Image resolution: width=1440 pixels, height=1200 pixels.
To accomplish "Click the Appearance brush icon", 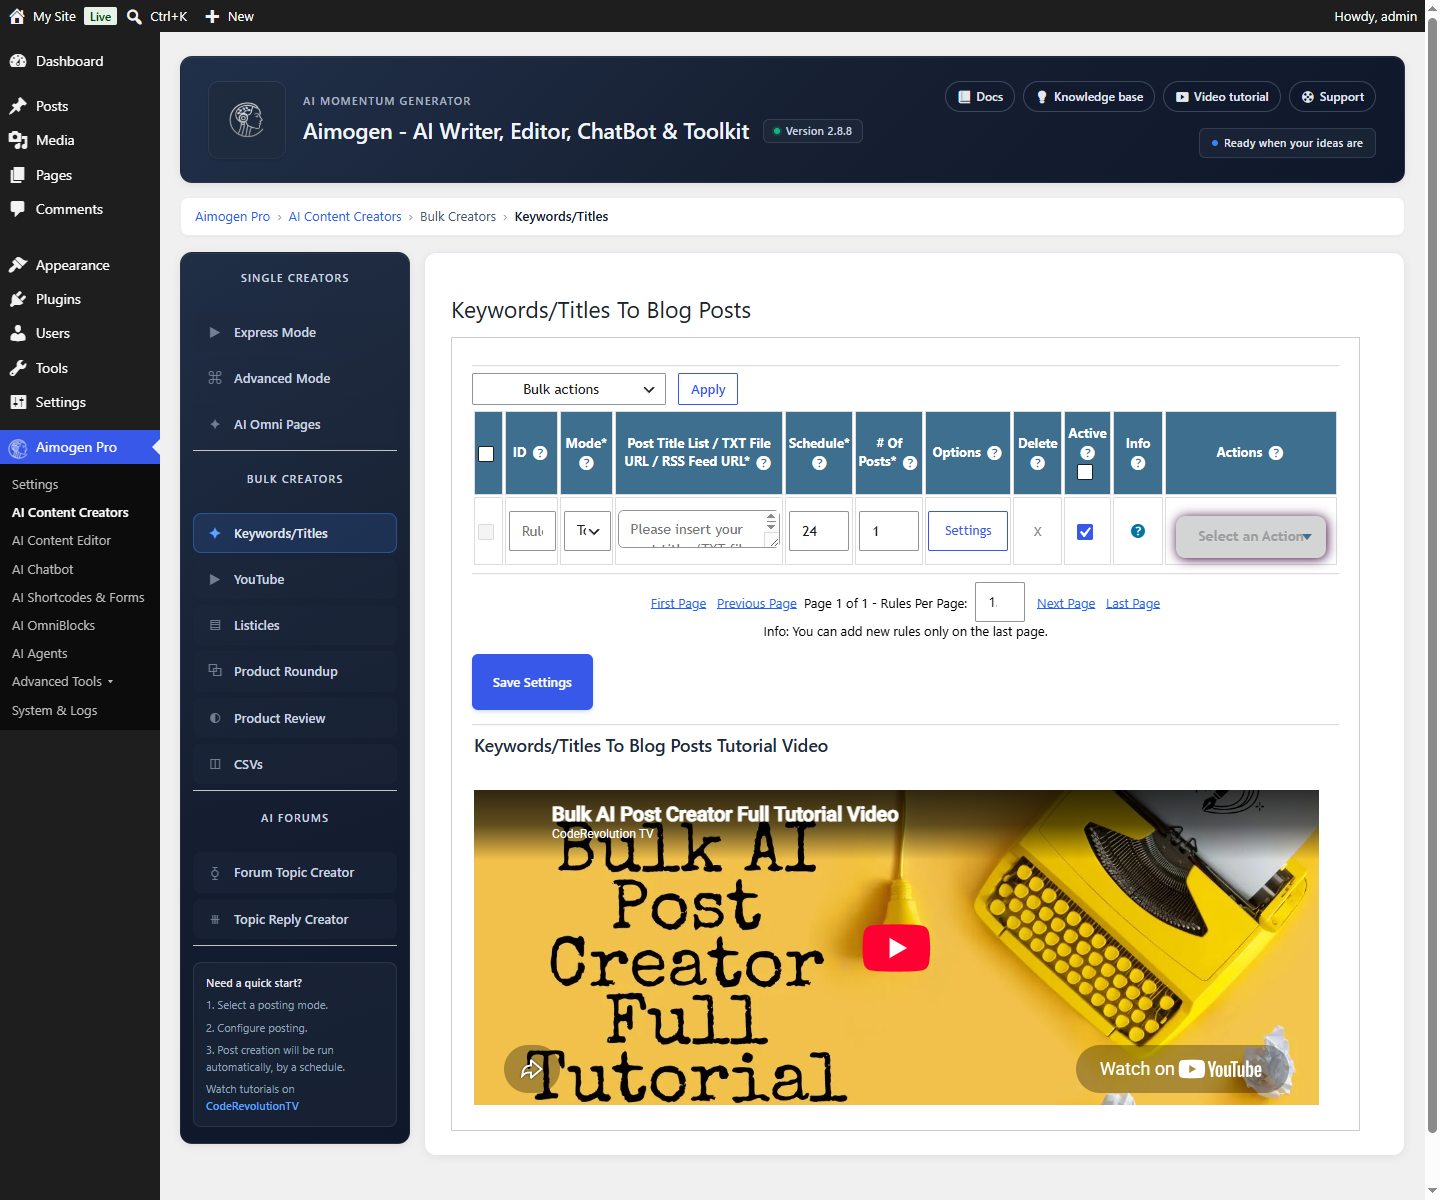I will (x=18, y=265).
